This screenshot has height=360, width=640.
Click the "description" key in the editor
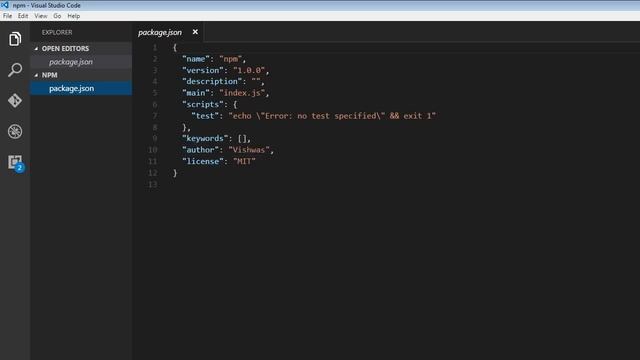point(212,82)
